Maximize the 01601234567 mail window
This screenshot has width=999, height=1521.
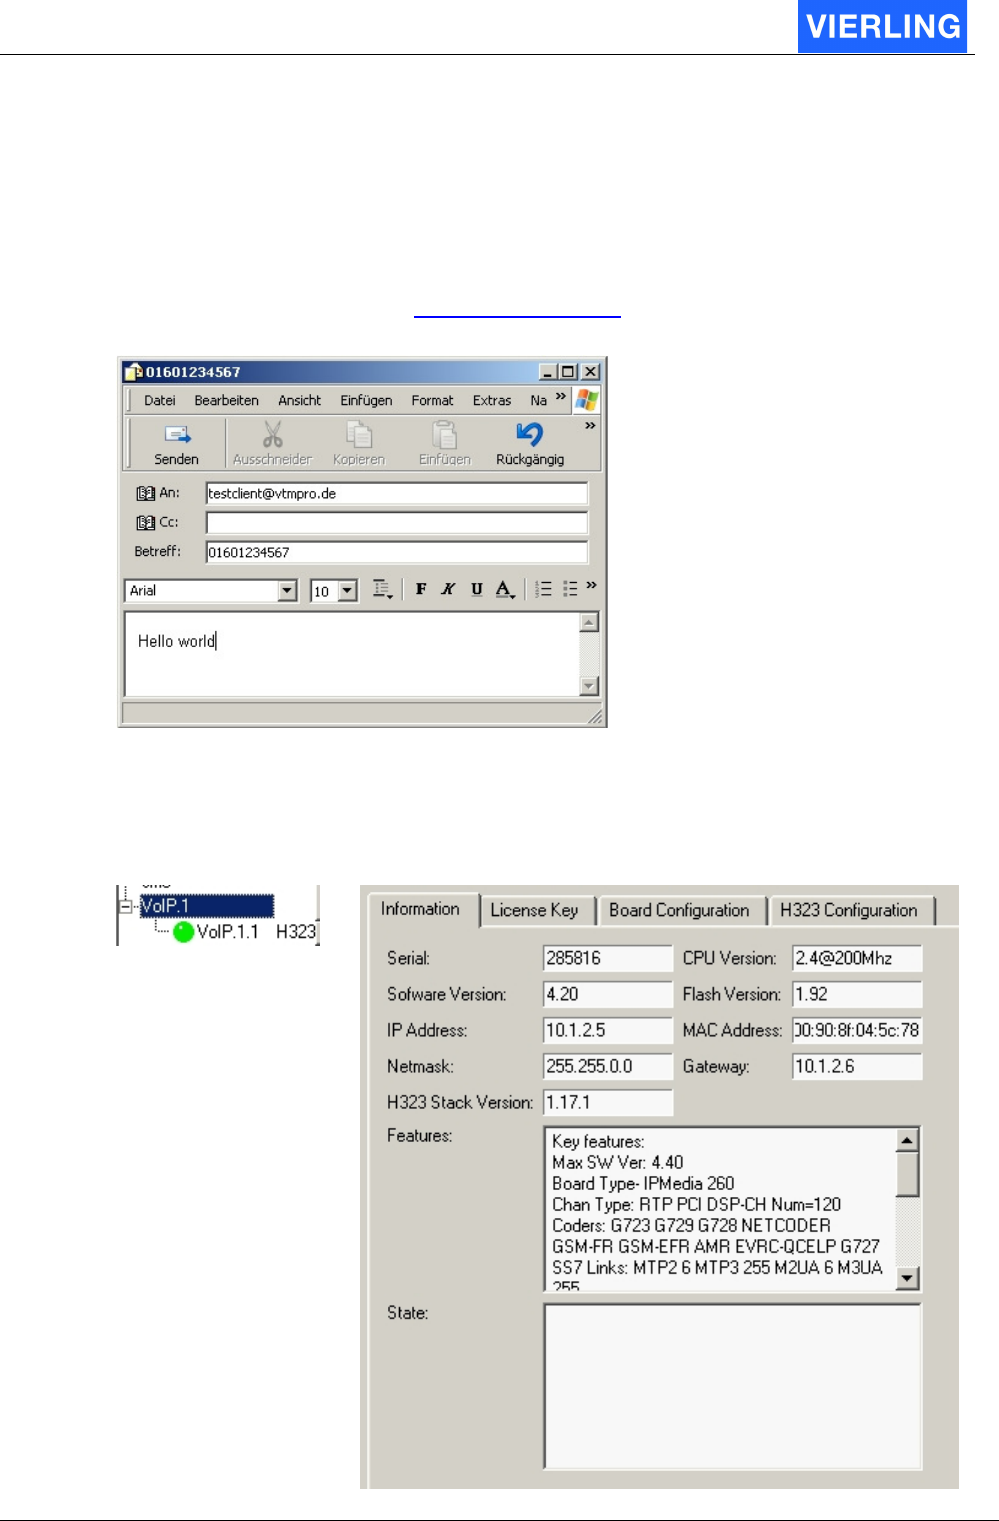point(567,372)
